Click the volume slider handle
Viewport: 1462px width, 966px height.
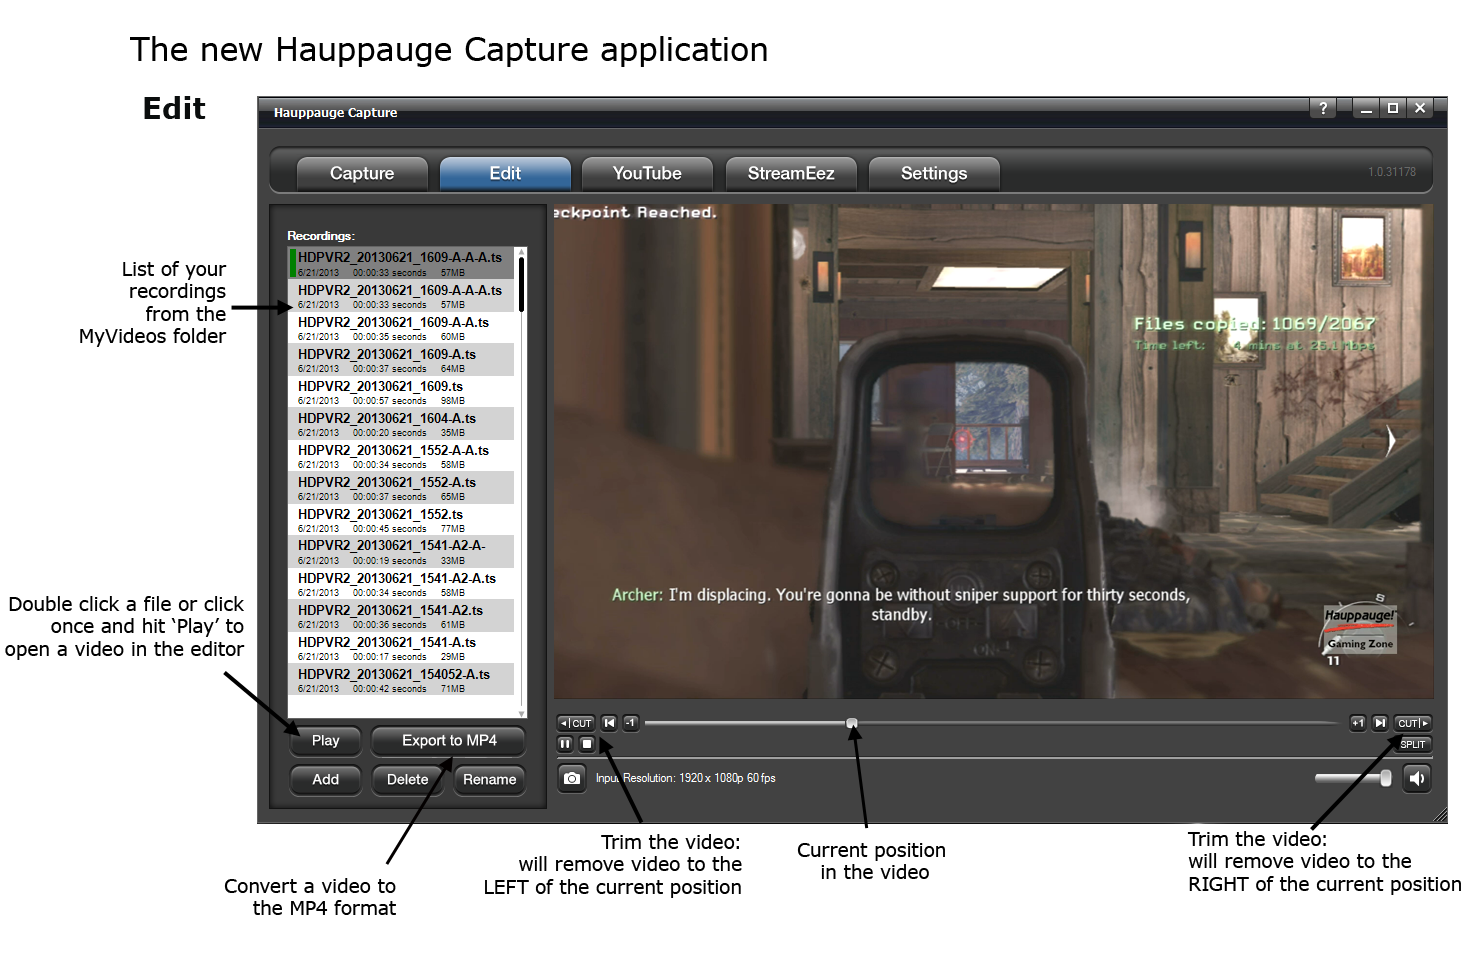[x=1386, y=778]
